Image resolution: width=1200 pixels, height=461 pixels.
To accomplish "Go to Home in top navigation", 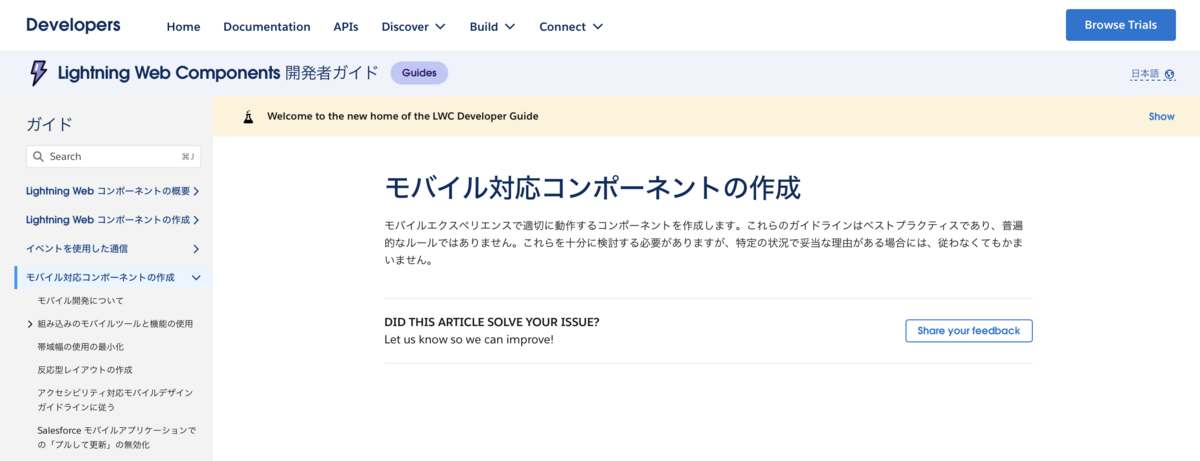I will coord(183,27).
